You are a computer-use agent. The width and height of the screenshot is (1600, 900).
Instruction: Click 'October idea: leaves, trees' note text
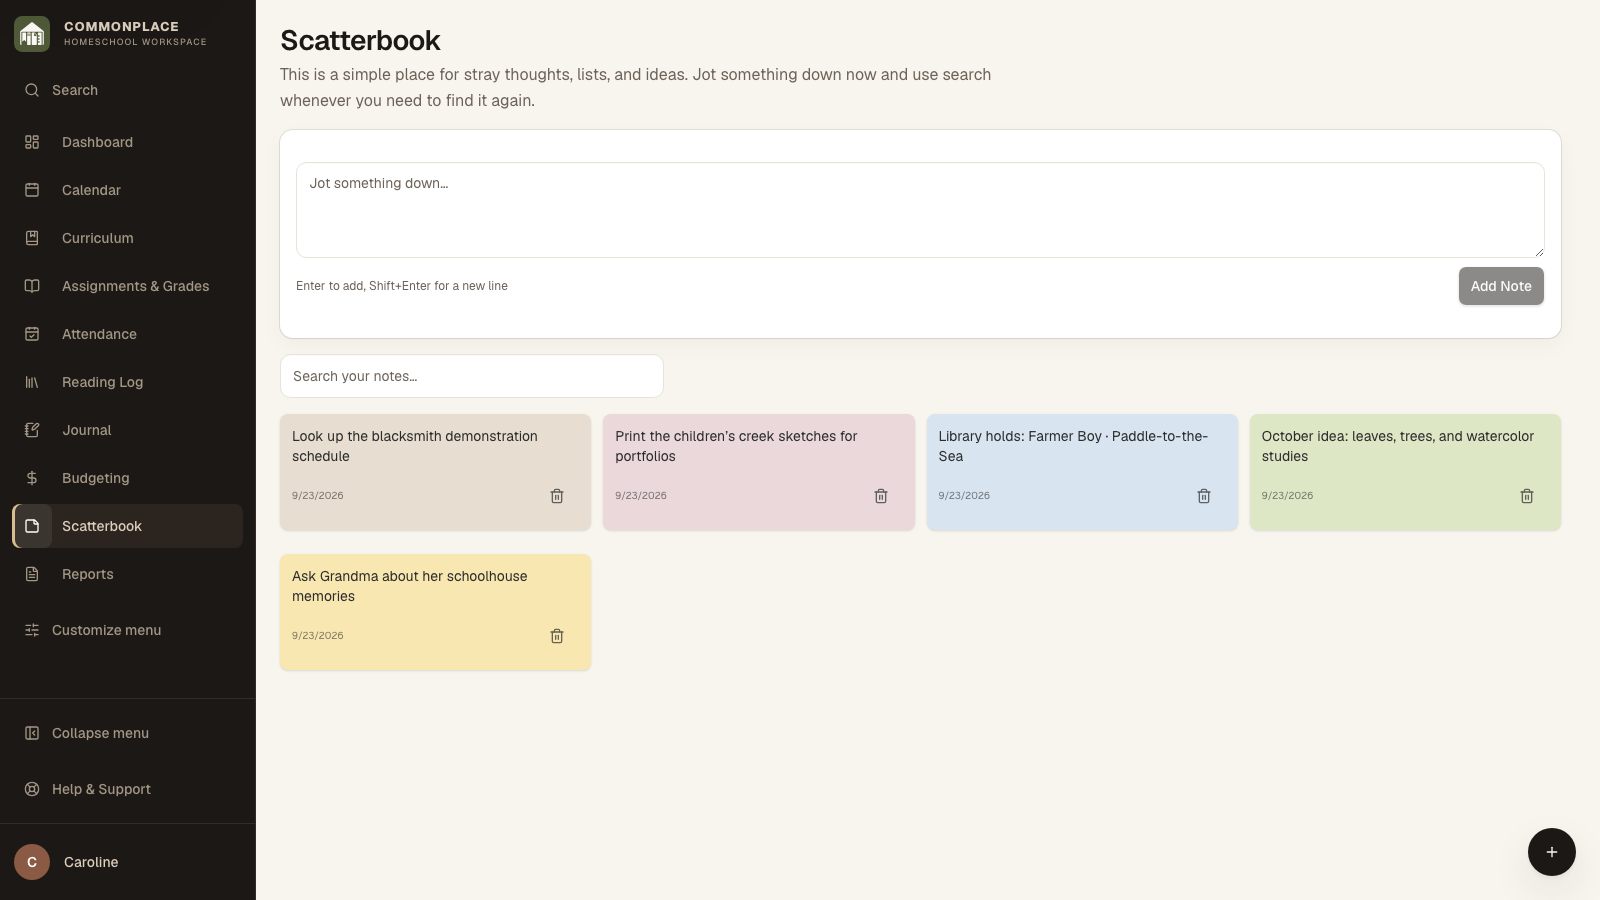coord(1397,446)
